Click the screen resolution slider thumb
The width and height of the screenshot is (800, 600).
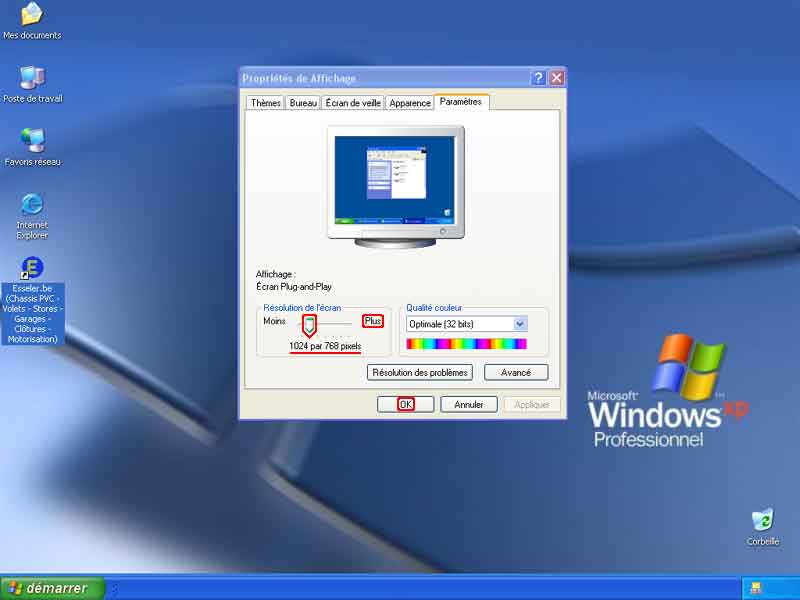coord(309,326)
